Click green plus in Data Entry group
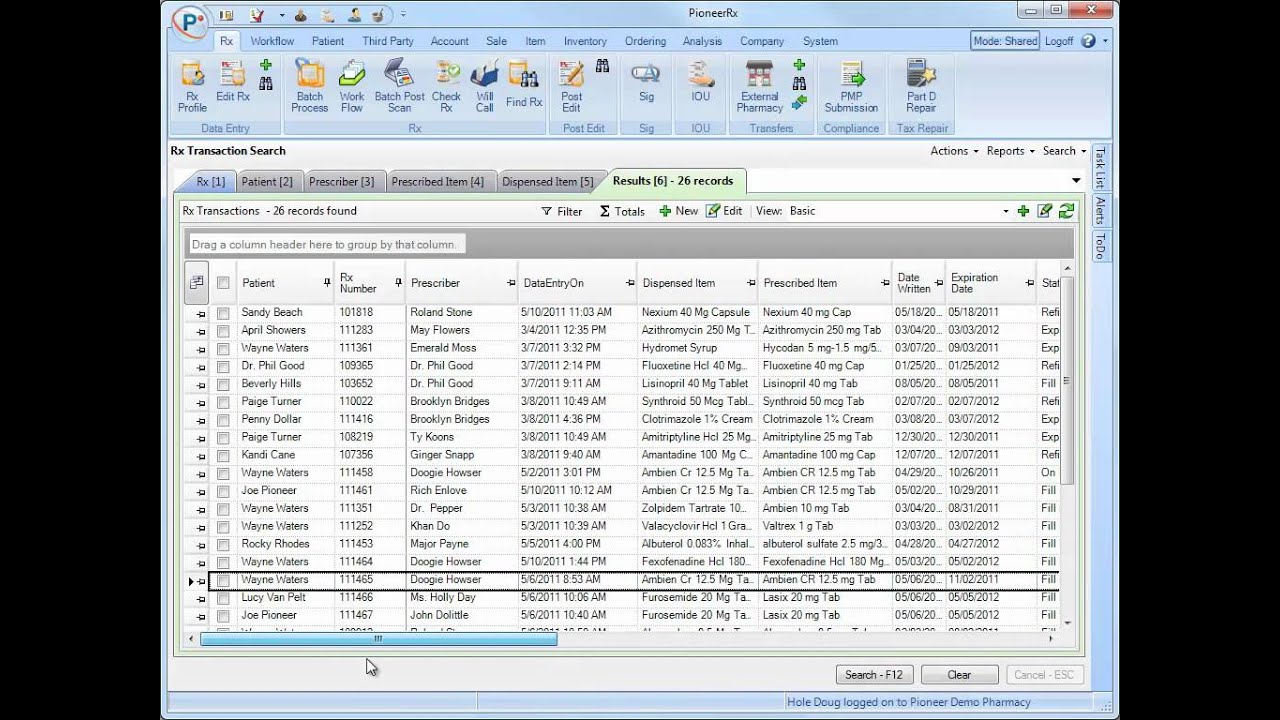 [266, 65]
